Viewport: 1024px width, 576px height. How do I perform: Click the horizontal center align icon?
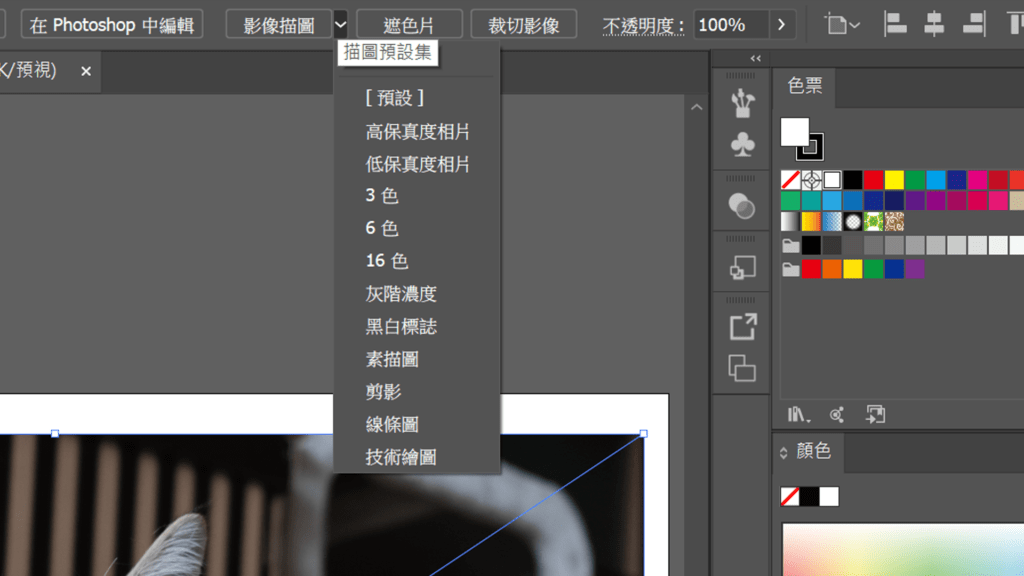pyautogui.click(x=934, y=24)
